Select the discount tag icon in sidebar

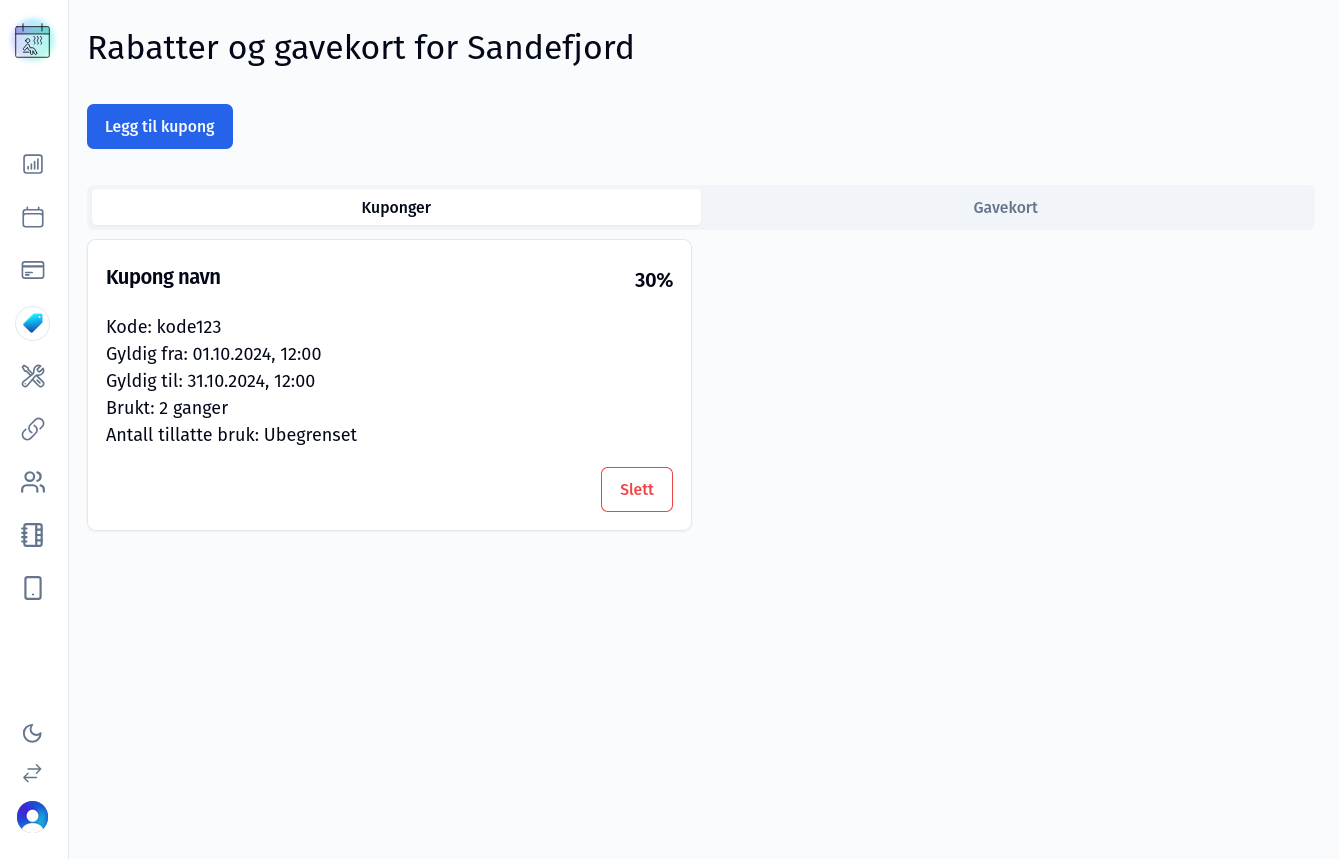33,323
